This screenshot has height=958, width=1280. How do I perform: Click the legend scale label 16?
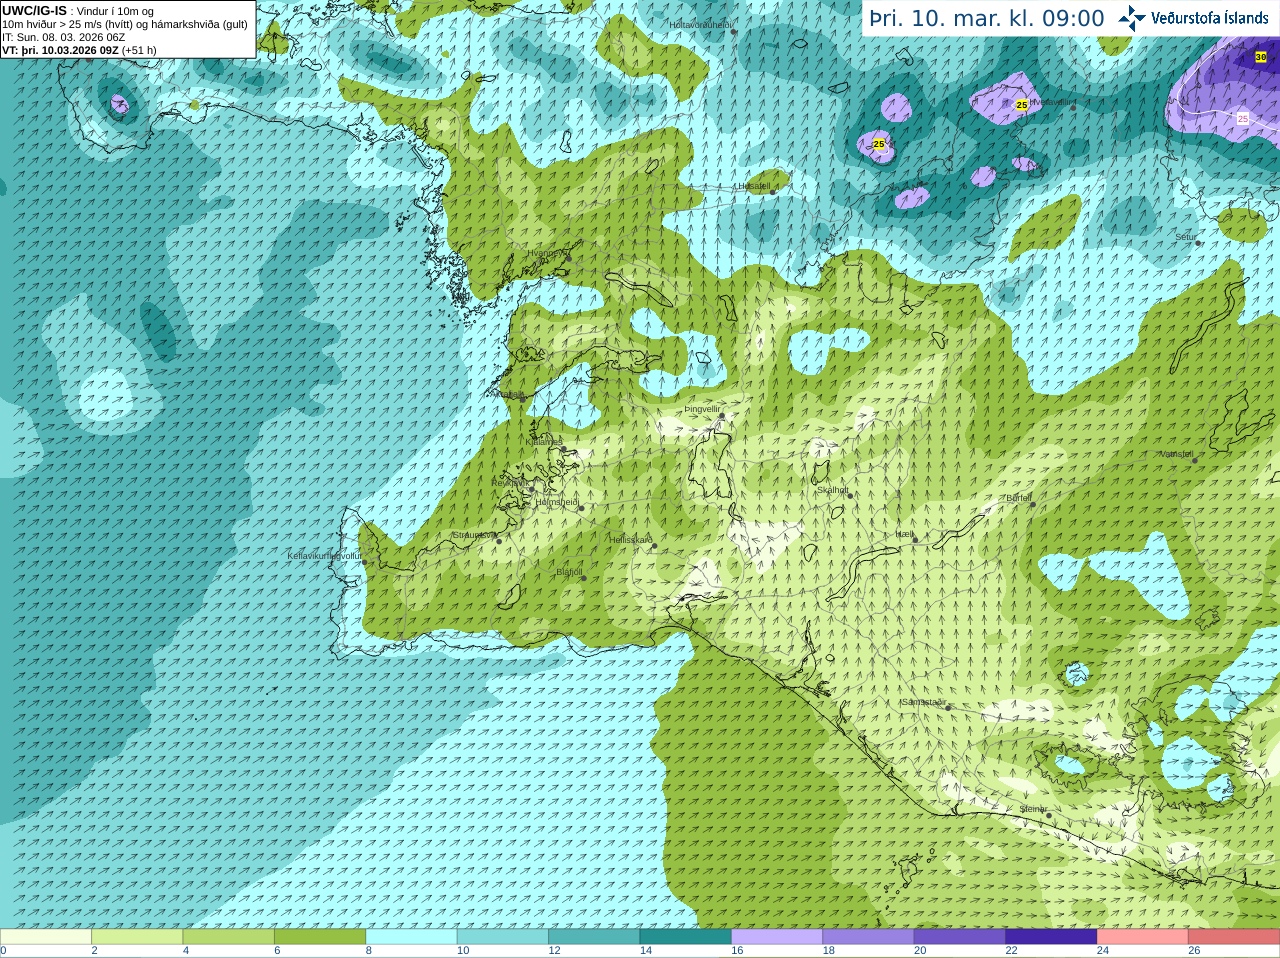(x=737, y=951)
